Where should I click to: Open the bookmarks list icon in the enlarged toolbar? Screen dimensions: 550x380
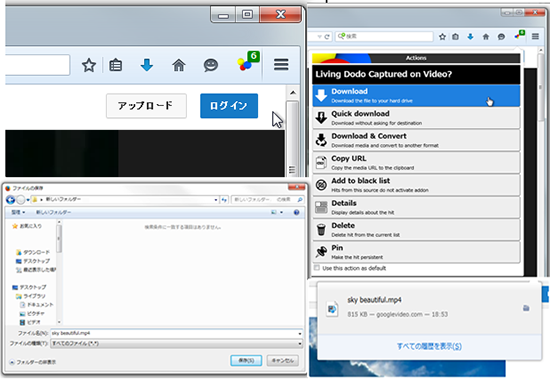(116, 65)
